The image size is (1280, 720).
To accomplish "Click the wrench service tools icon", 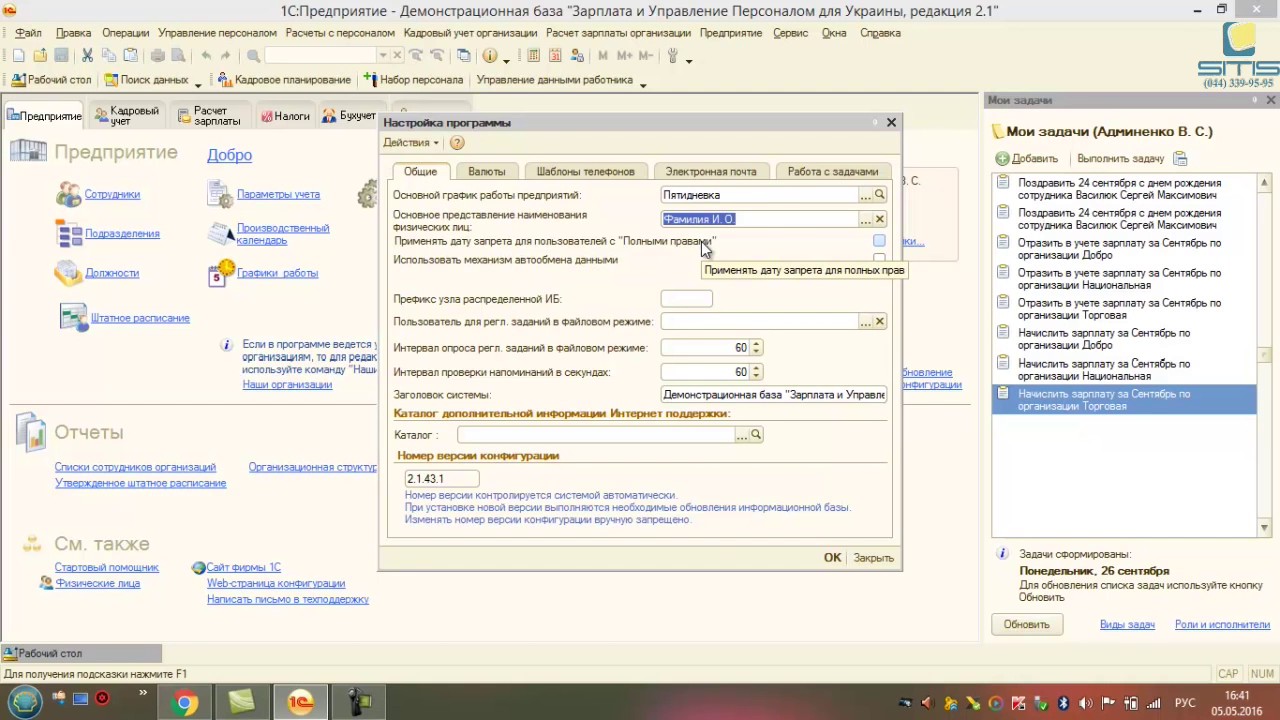I will [x=673, y=56].
